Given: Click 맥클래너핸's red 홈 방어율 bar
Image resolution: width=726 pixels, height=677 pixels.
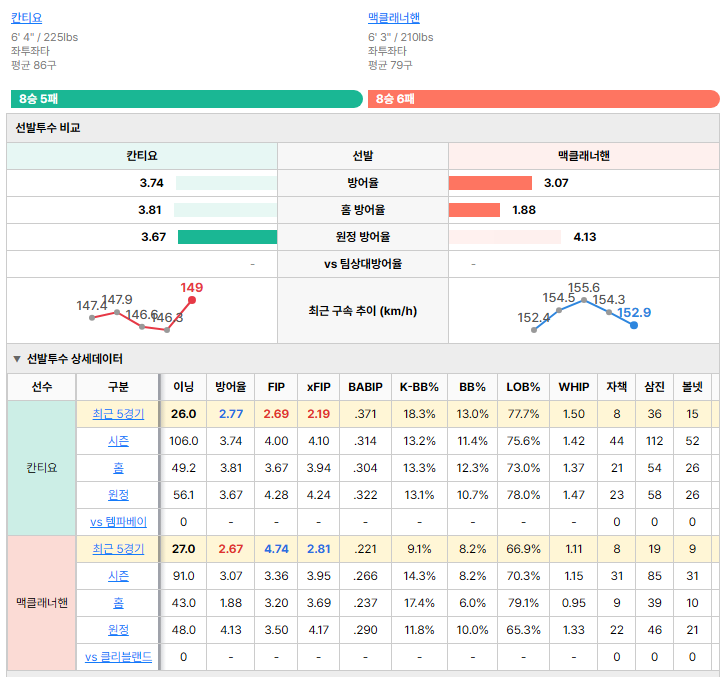Looking at the screenshot, I should coord(474,210).
